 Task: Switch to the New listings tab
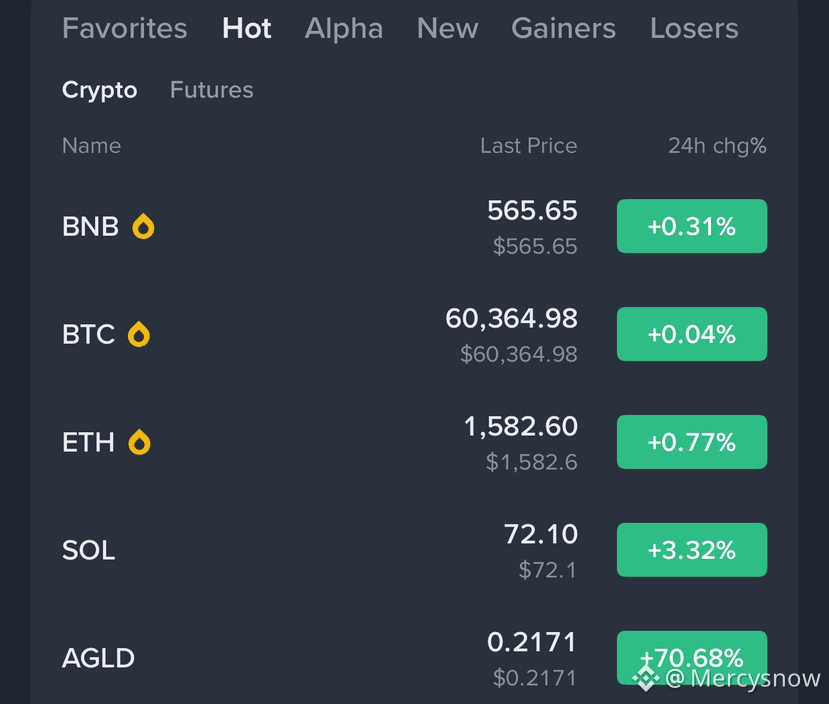click(x=447, y=28)
